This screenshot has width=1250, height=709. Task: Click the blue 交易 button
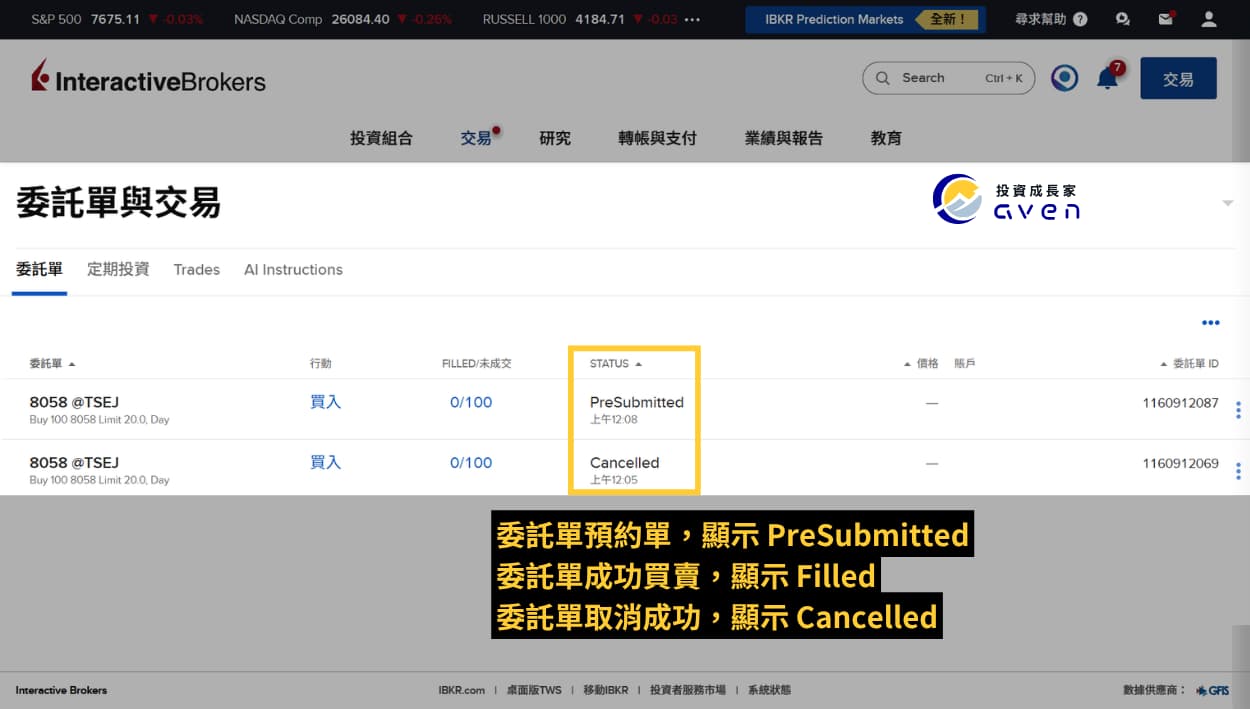(1178, 78)
